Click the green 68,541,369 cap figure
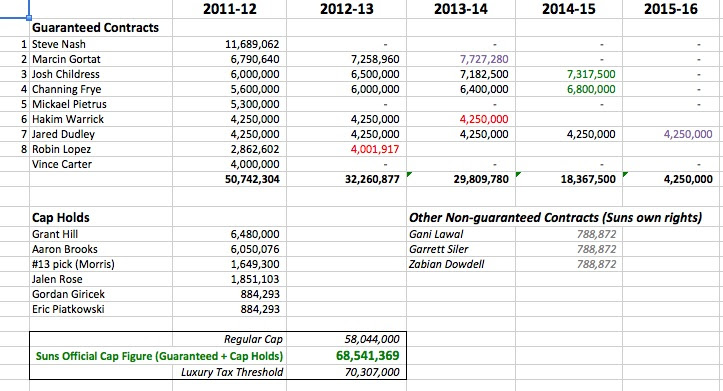The height and width of the screenshot is (391, 723). click(x=346, y=356)
